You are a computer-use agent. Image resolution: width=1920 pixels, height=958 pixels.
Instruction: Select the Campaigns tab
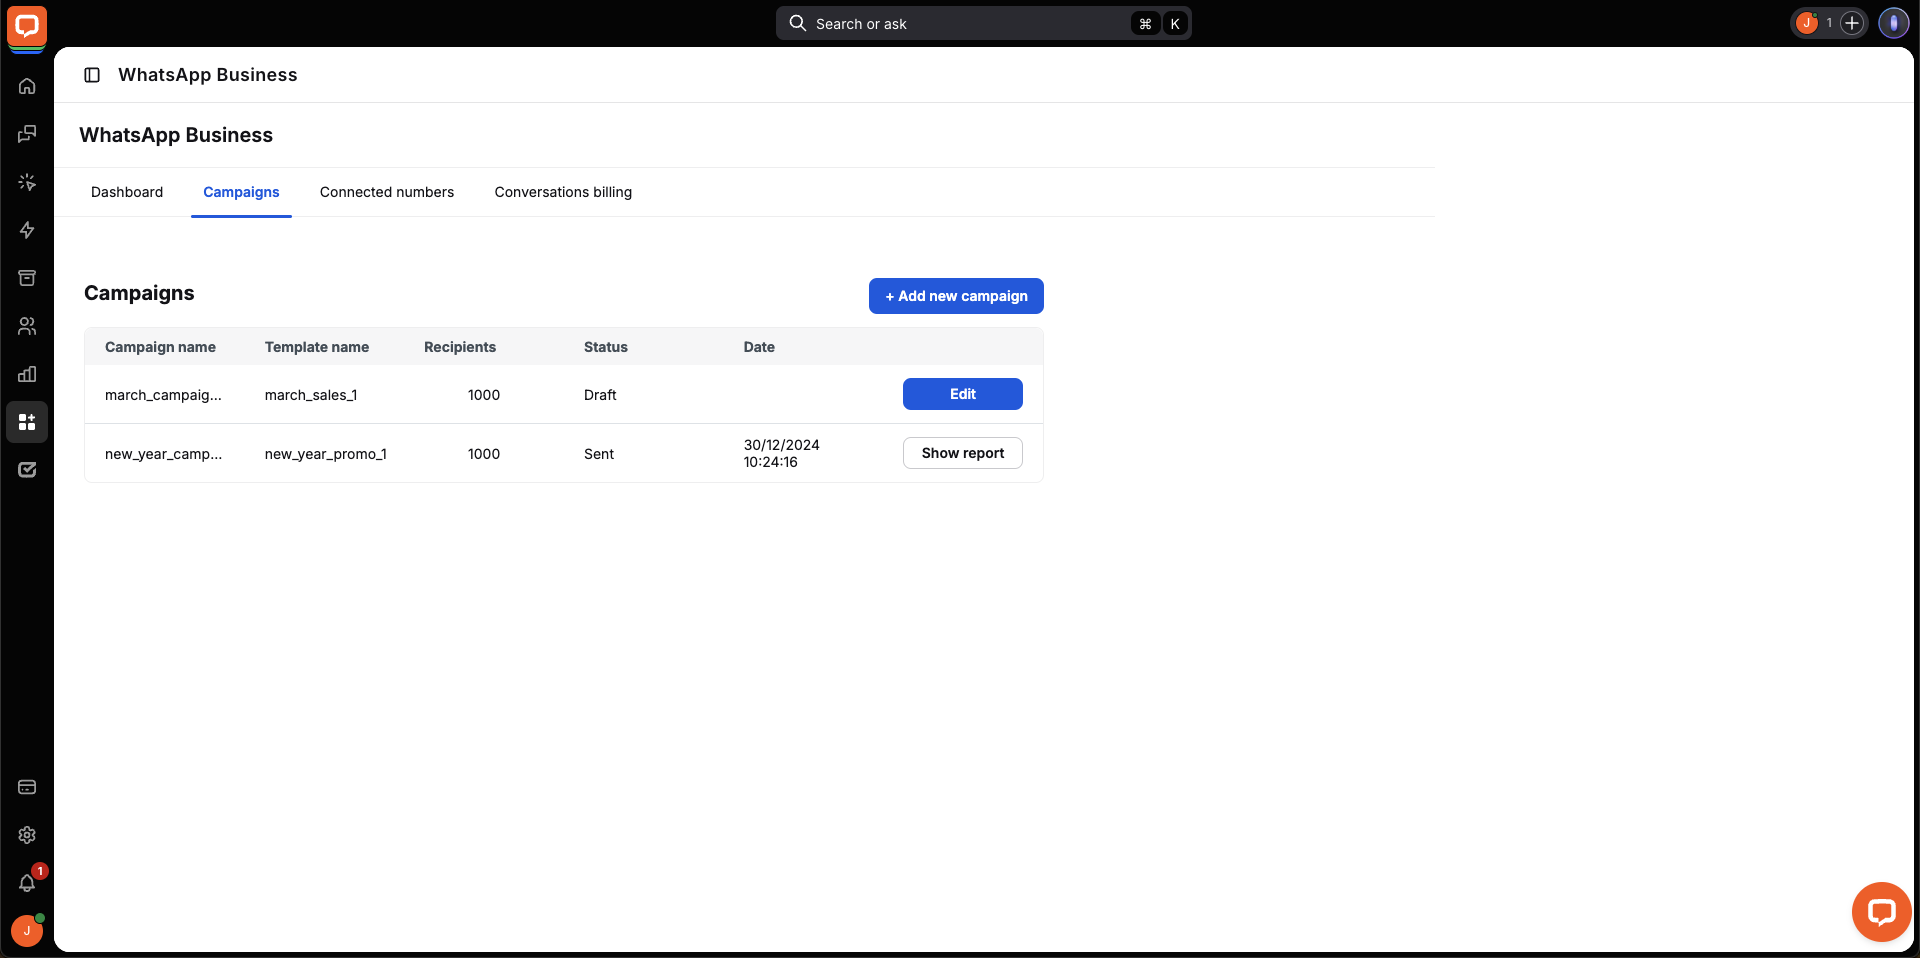(x=241, y=192)
